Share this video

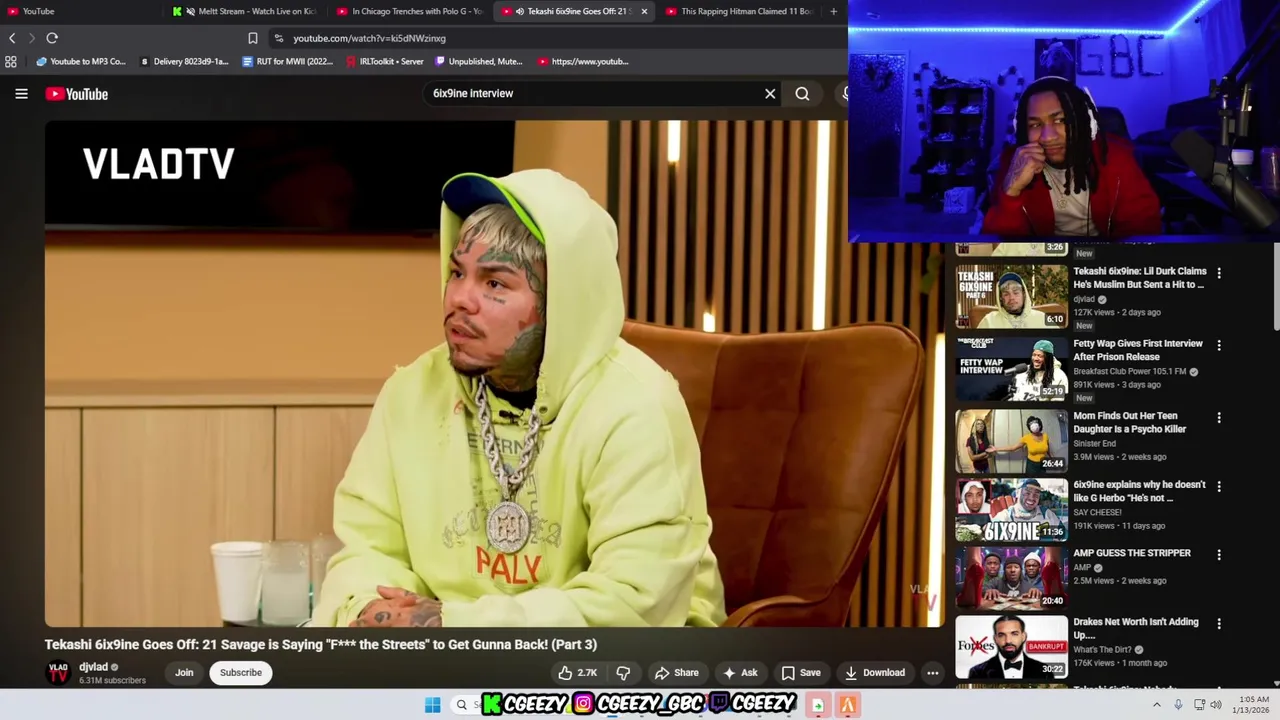coord(676,673)
